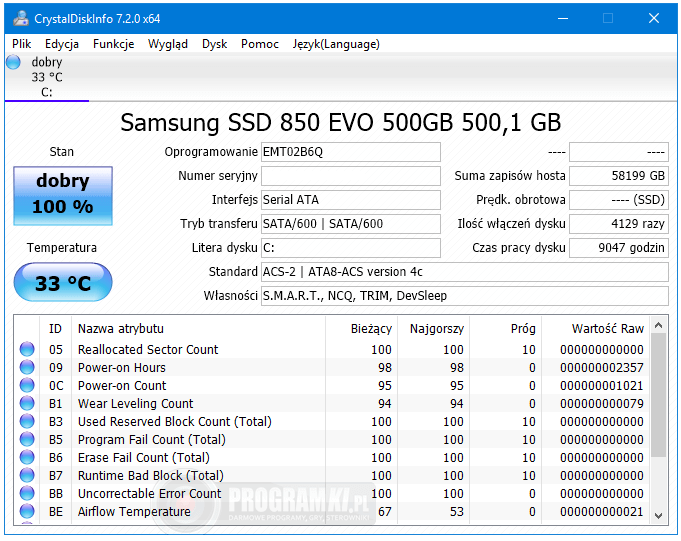Select Erase Fail Count (Total) name

144,458
